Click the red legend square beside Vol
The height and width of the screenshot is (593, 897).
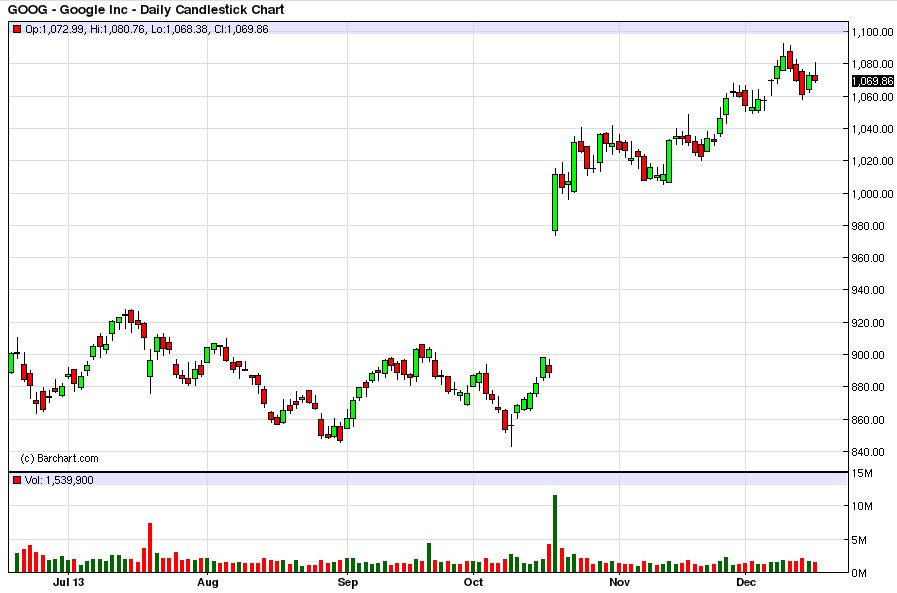pos(17,480)
